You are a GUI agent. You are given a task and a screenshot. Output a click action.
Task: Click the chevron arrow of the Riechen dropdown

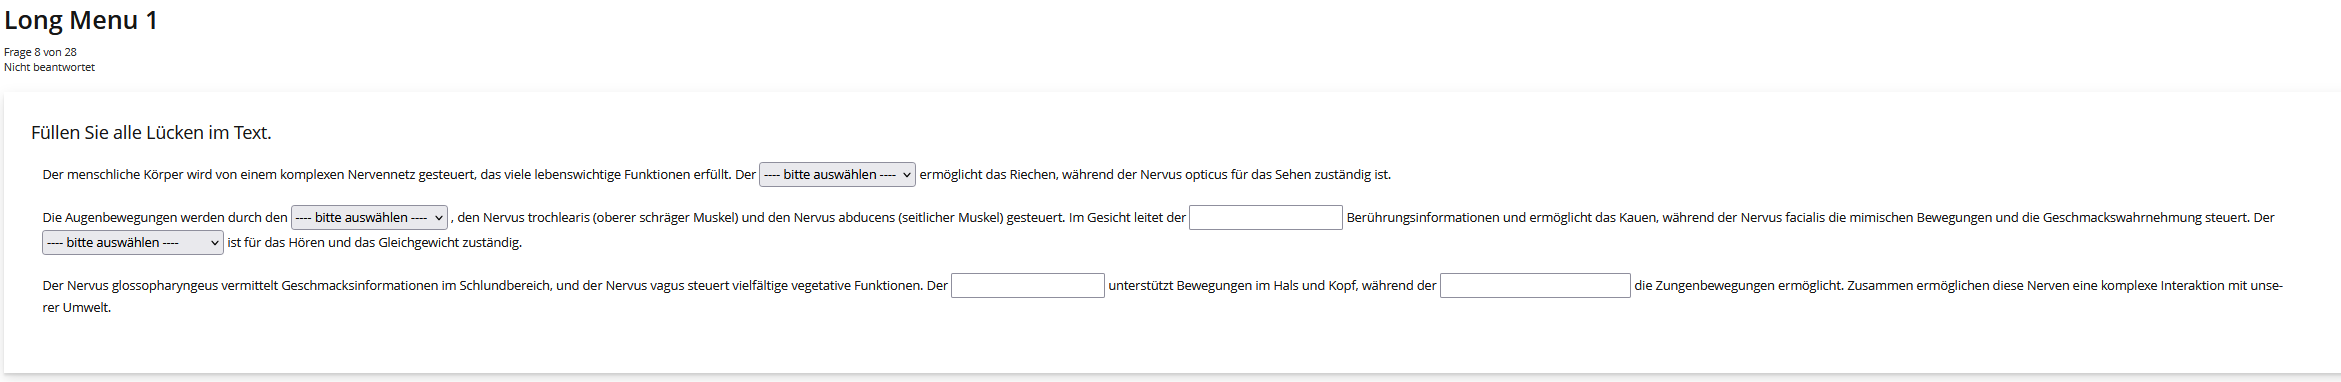pyautogui.click(x=906, y=175)
